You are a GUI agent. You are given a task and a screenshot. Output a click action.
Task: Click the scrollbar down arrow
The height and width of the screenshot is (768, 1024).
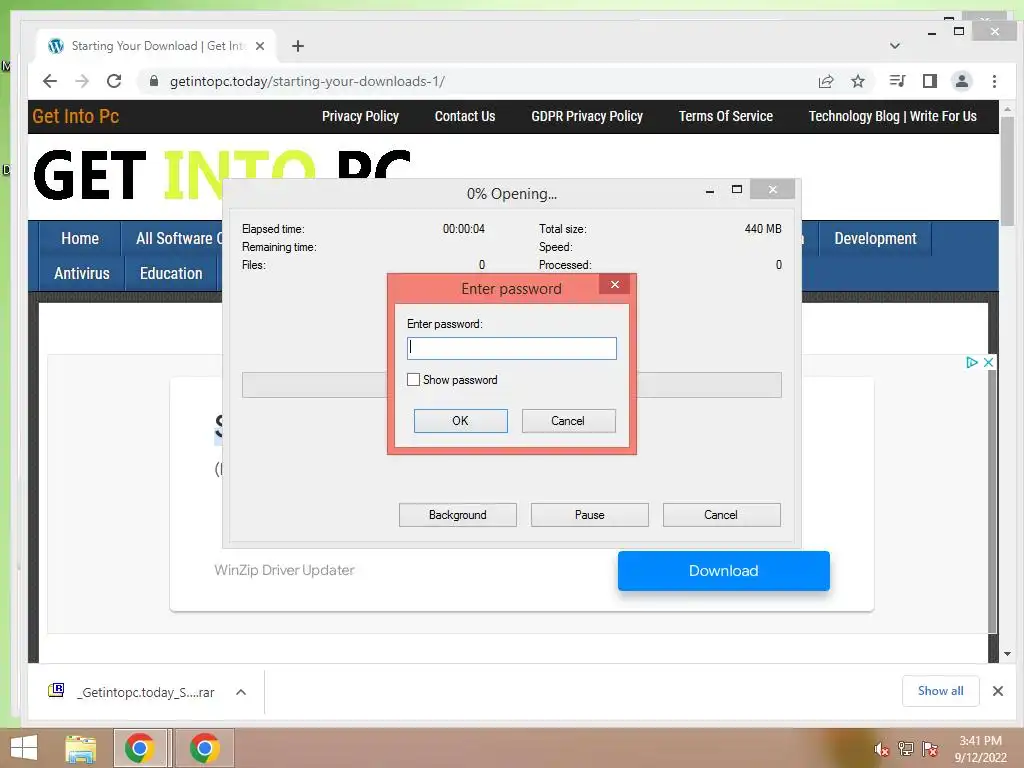coord(1007,654)
